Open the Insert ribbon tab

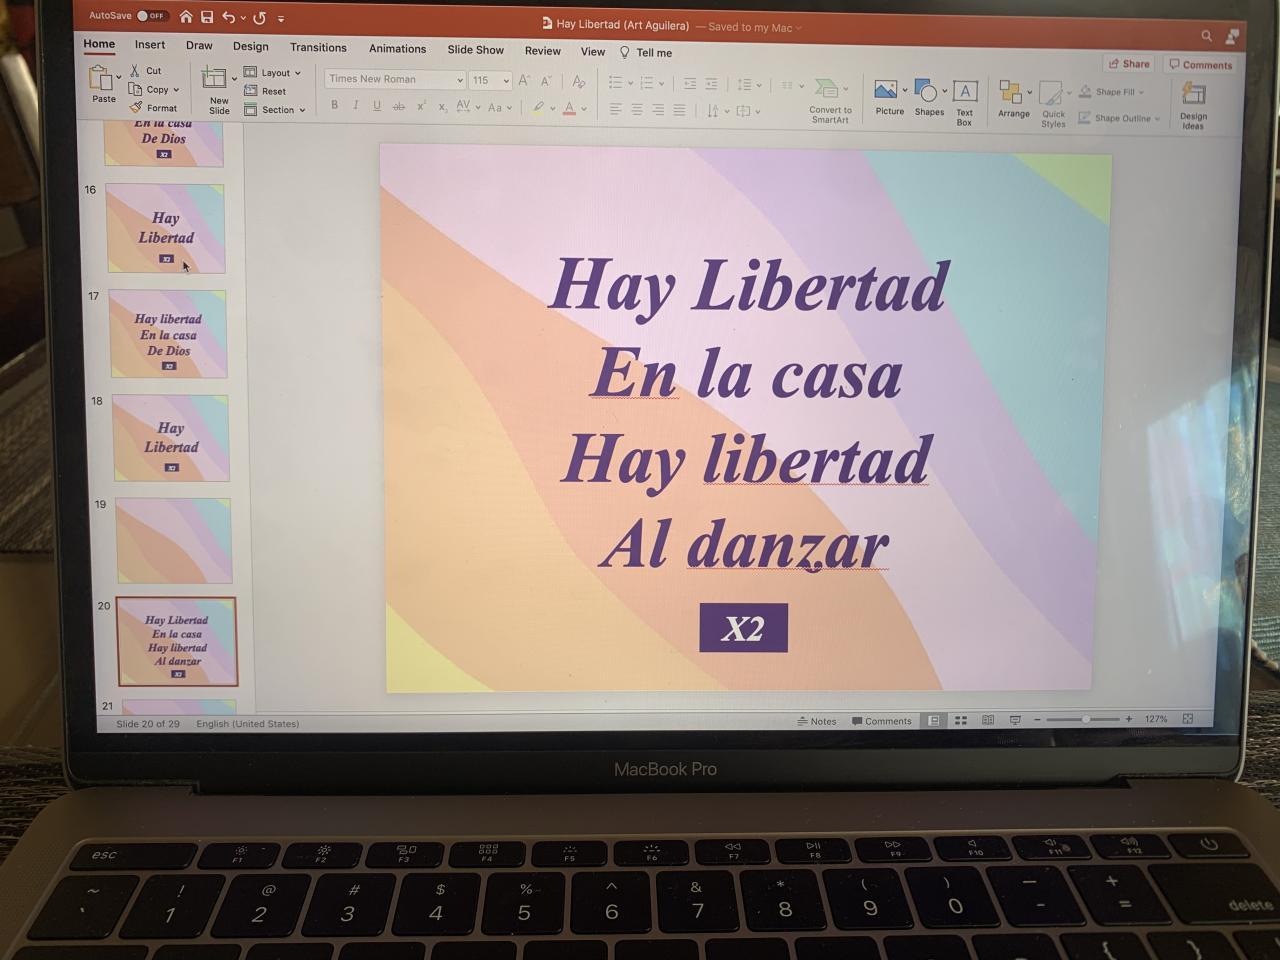tap(150, 44)
